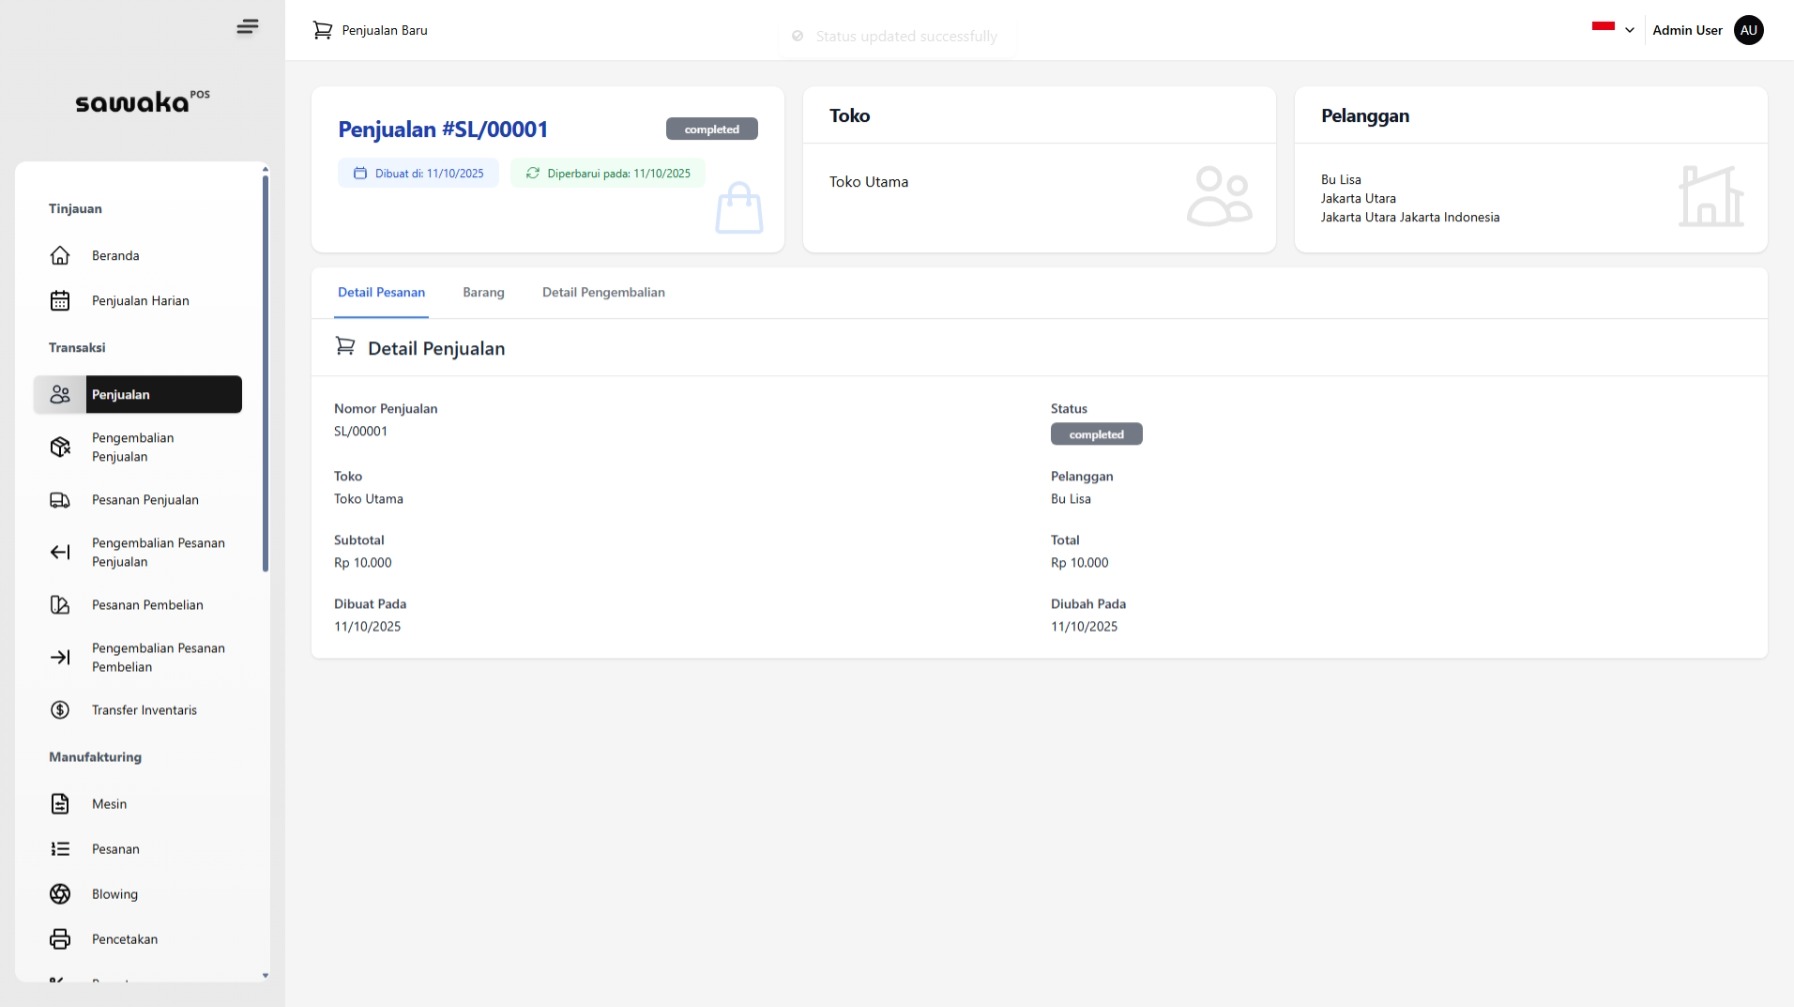This screenshot has height=1007, width=1794.
Task: Select the Pencetakan printer icon
Action: (x=60, y=939)
